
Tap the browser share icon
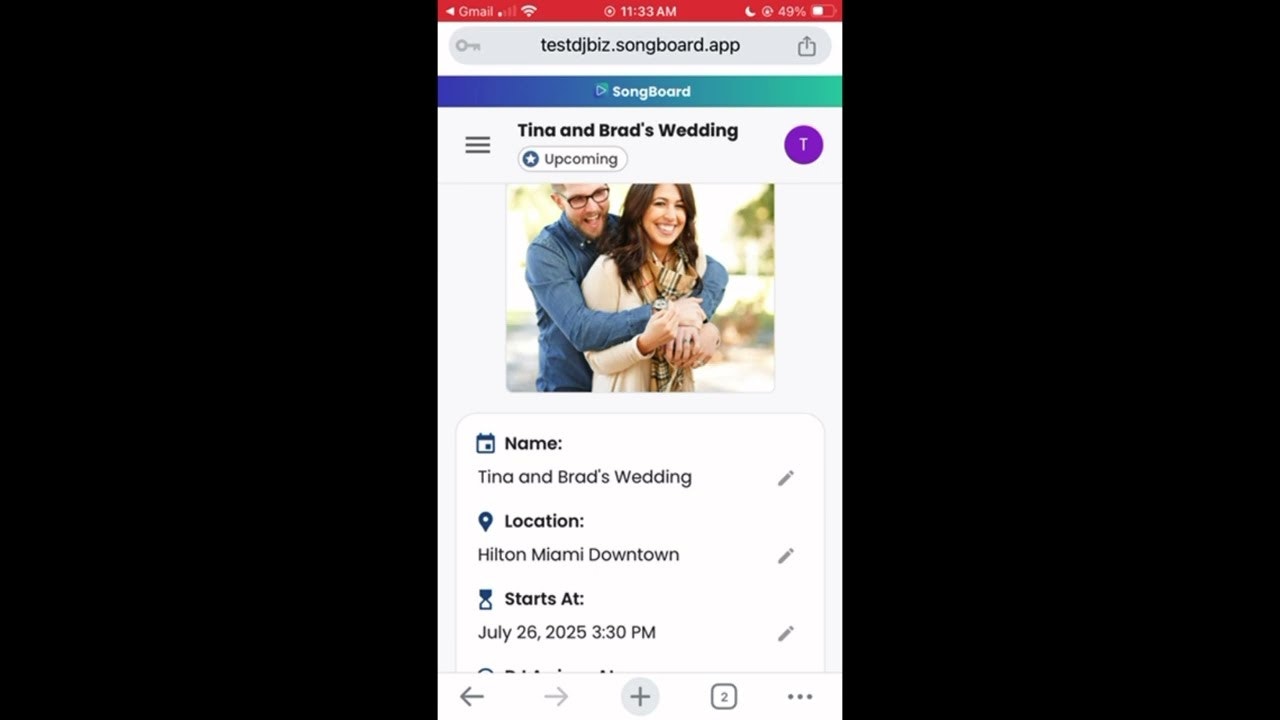806,46
